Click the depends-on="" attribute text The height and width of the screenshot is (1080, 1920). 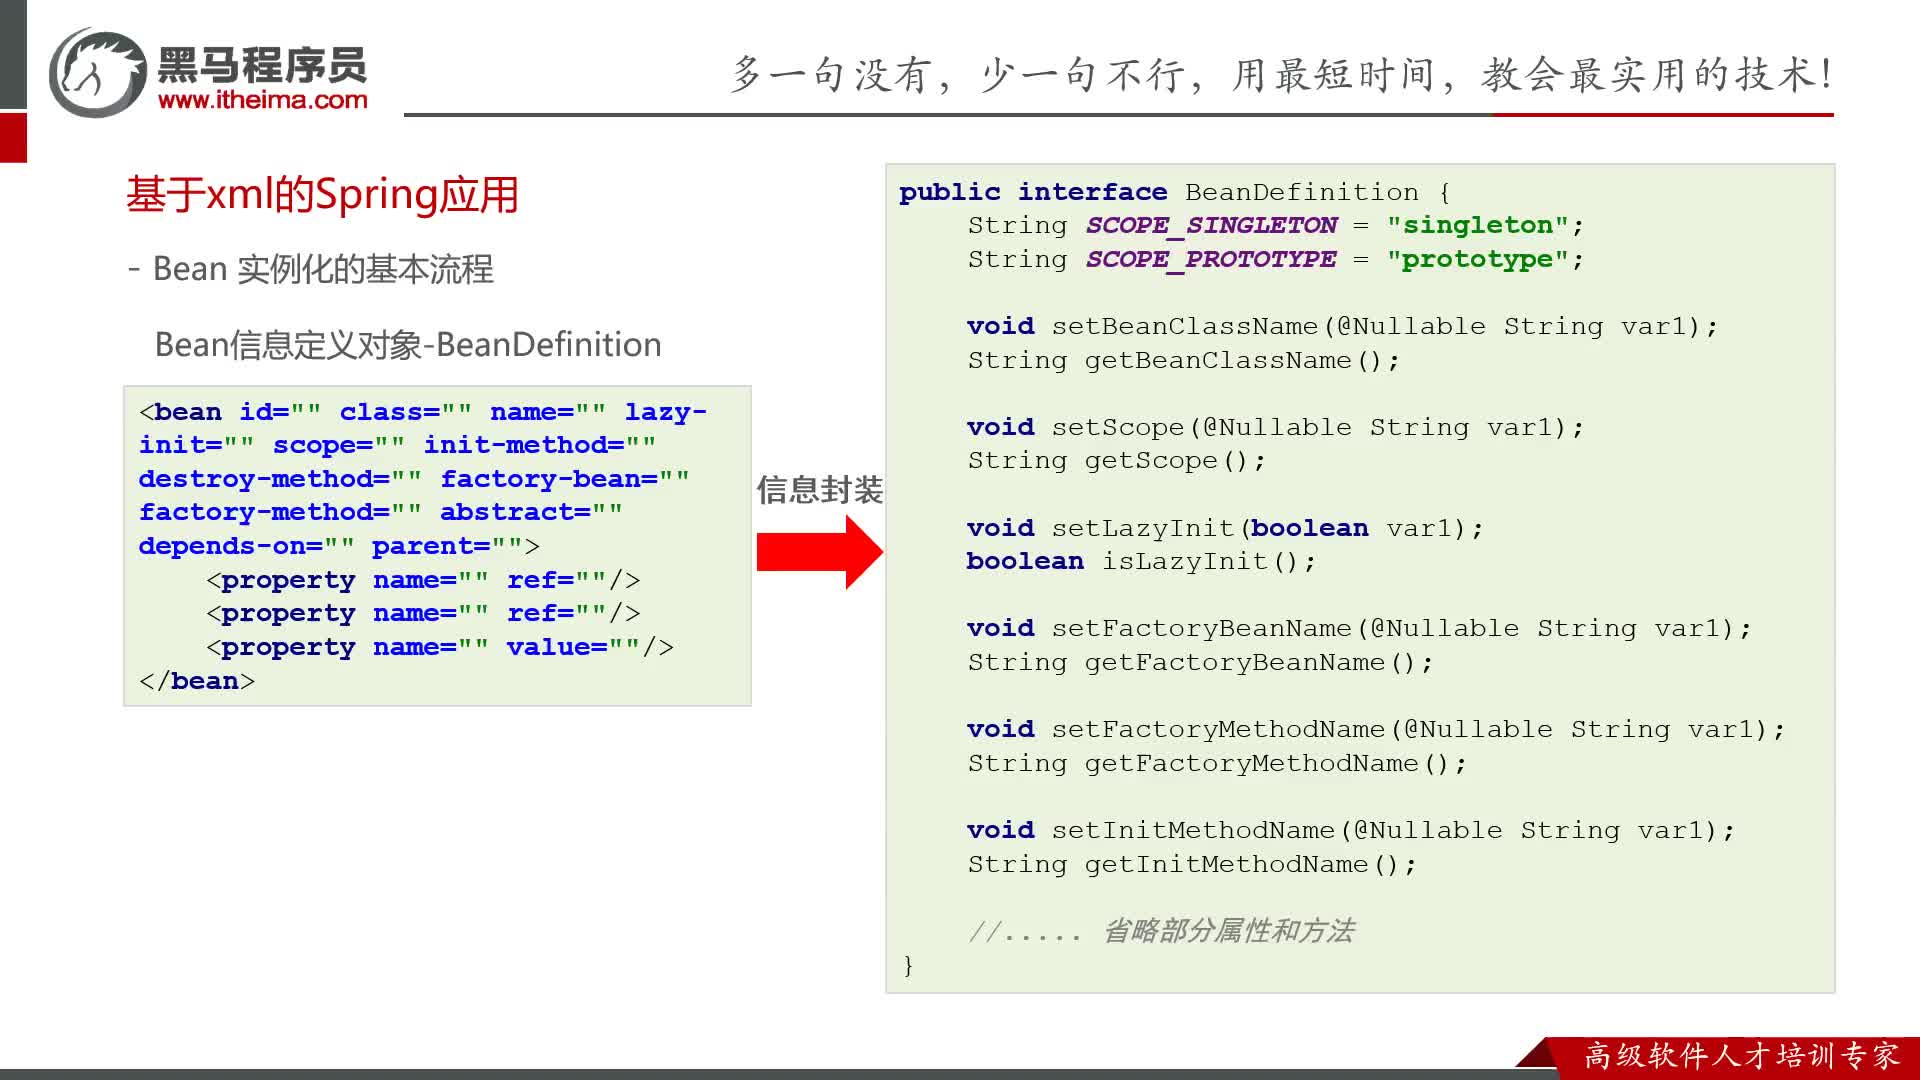tap(246, 546)
